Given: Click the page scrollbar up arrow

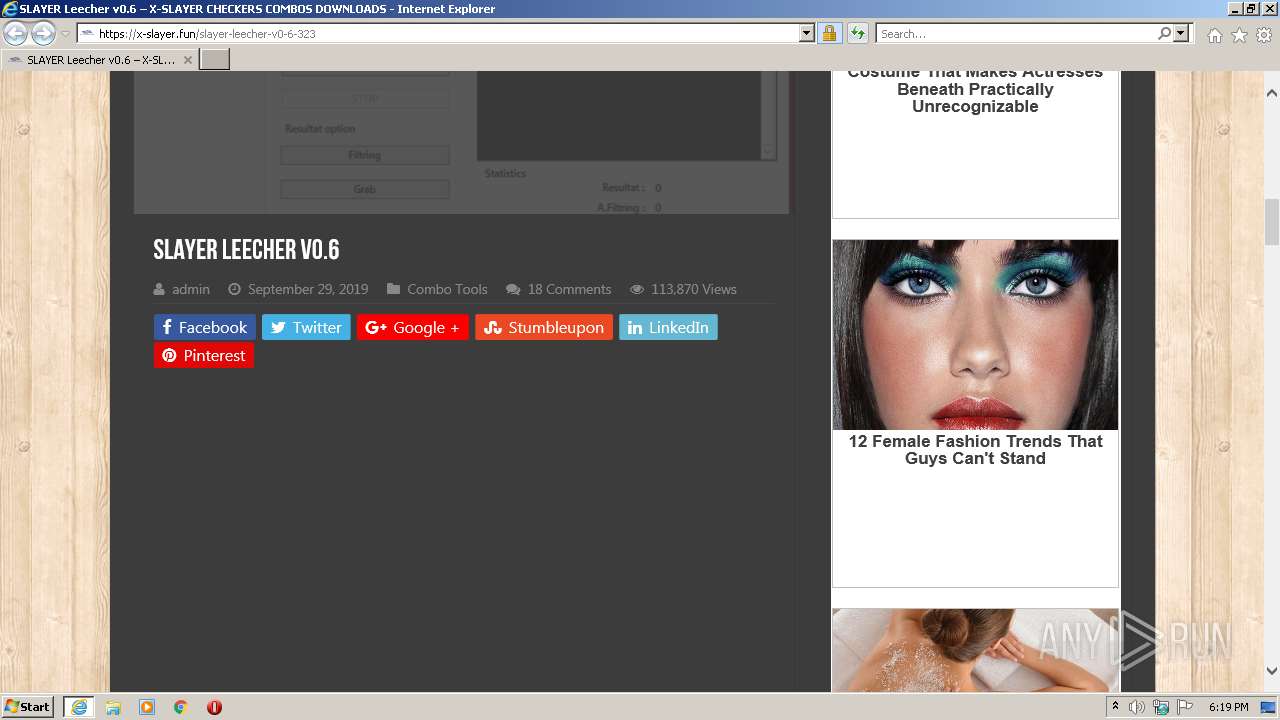Looking at the screenshot, I should (x=1271, y=93).
